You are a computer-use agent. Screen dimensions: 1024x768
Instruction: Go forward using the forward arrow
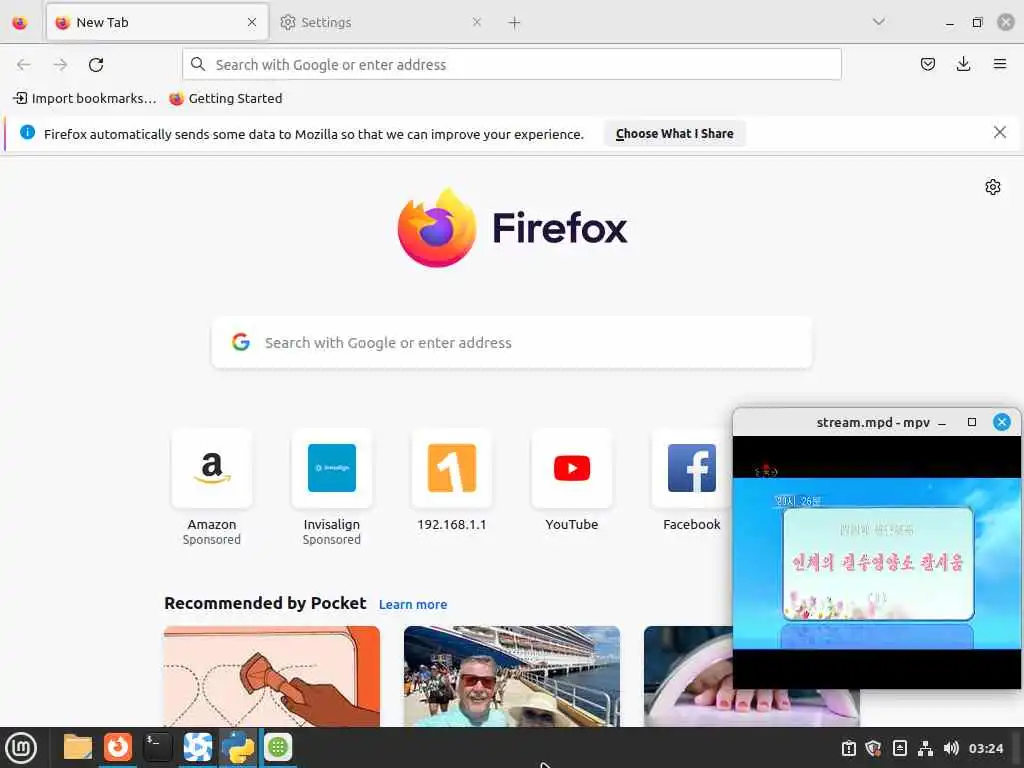60,65
